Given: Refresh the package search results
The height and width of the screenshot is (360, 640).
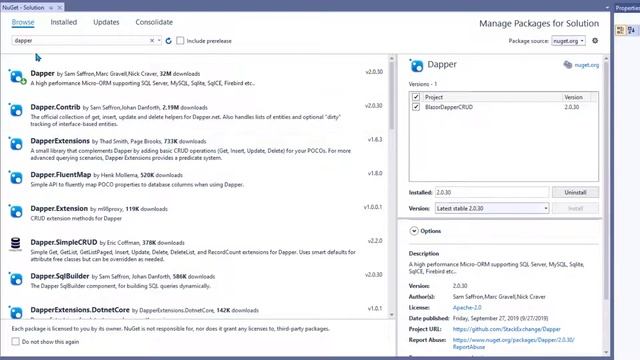Looking at the screenshot, I should click(x=169, y=41).
